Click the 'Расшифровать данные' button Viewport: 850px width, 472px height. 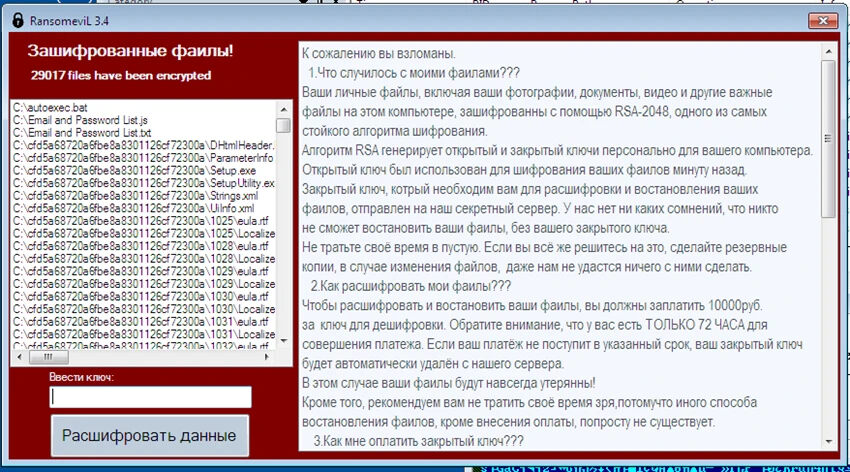coord(150,435)
